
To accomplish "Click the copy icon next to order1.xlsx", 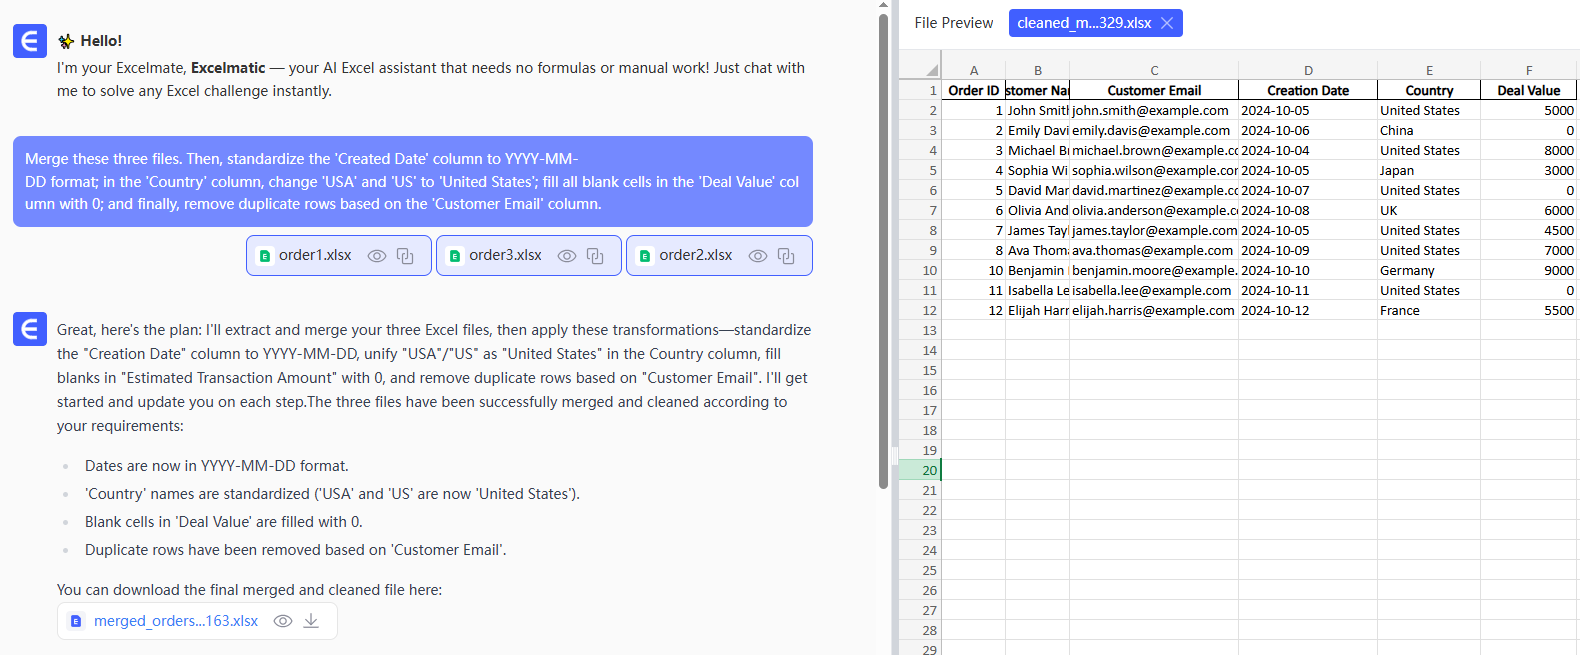I will click(405, 256).
